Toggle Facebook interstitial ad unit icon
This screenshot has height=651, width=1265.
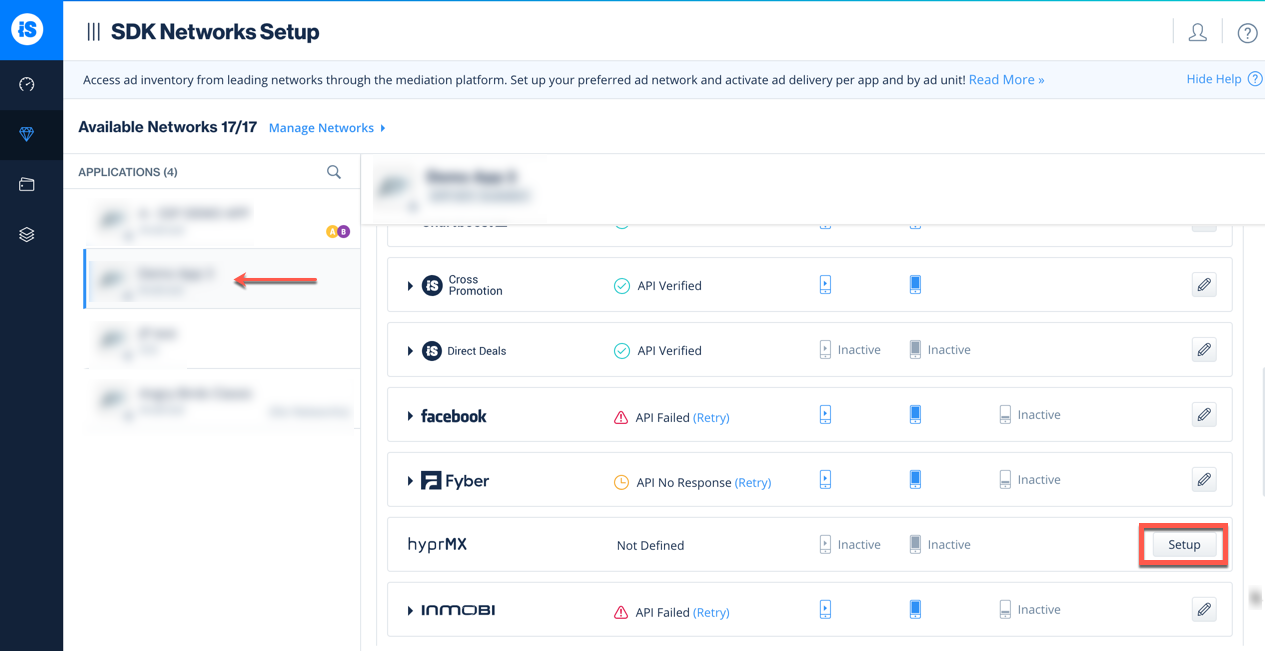[x=915, y=415]
